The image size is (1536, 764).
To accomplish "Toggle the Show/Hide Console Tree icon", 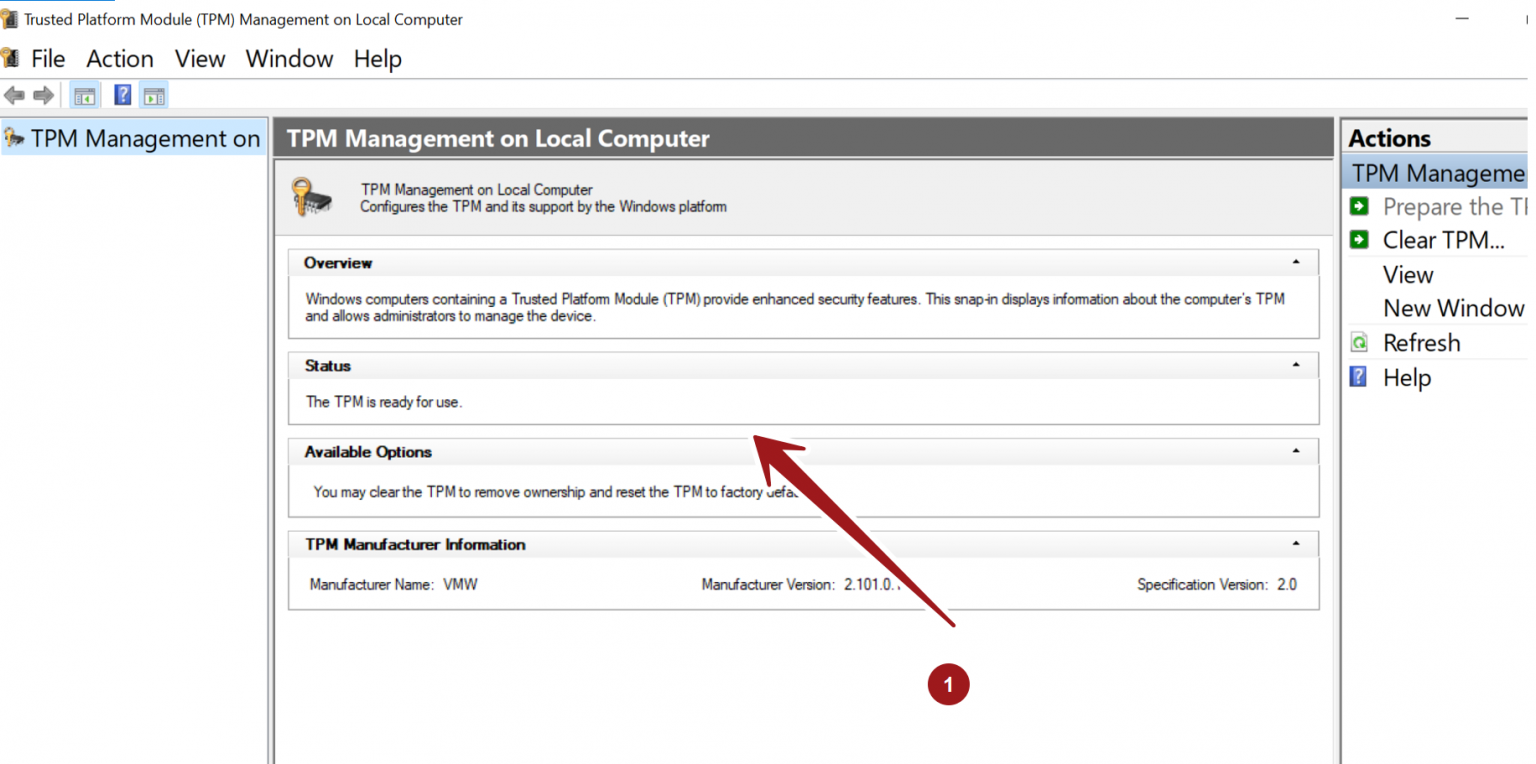I will click(85, 95).
